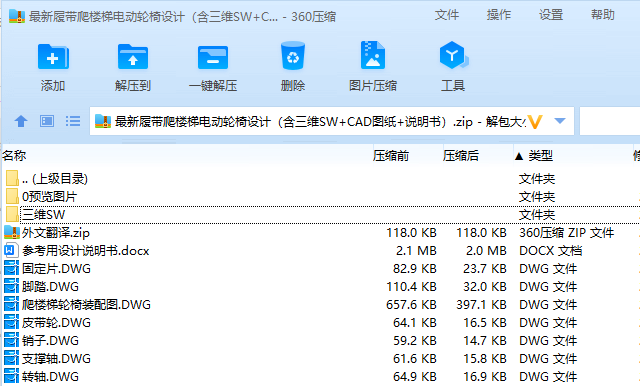The width and height of the screenshot is (640, 386).
Task: Click the Word icon of 参考用设计说明书.docx
Action: [11, 250]
